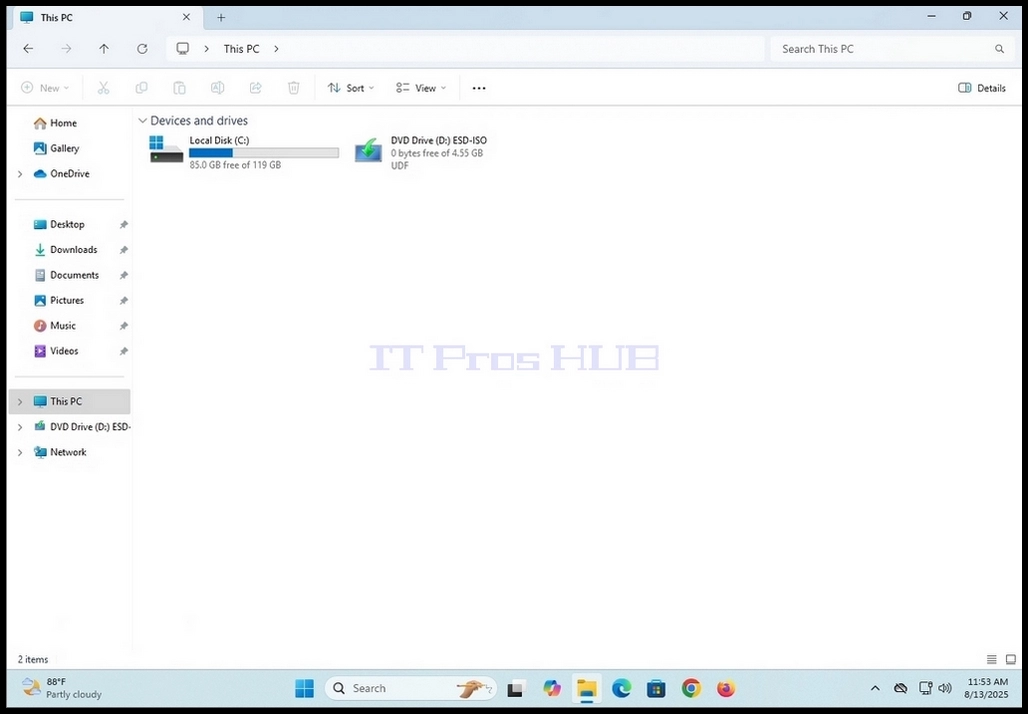Go up one folder level
Image resolution: width=1028 pixels, height=714 pixels.
point(104,49)
